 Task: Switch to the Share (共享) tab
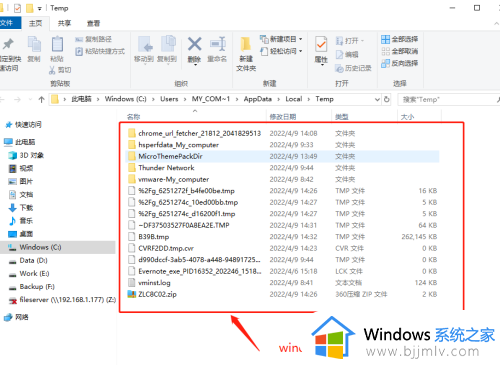point(64,23)
